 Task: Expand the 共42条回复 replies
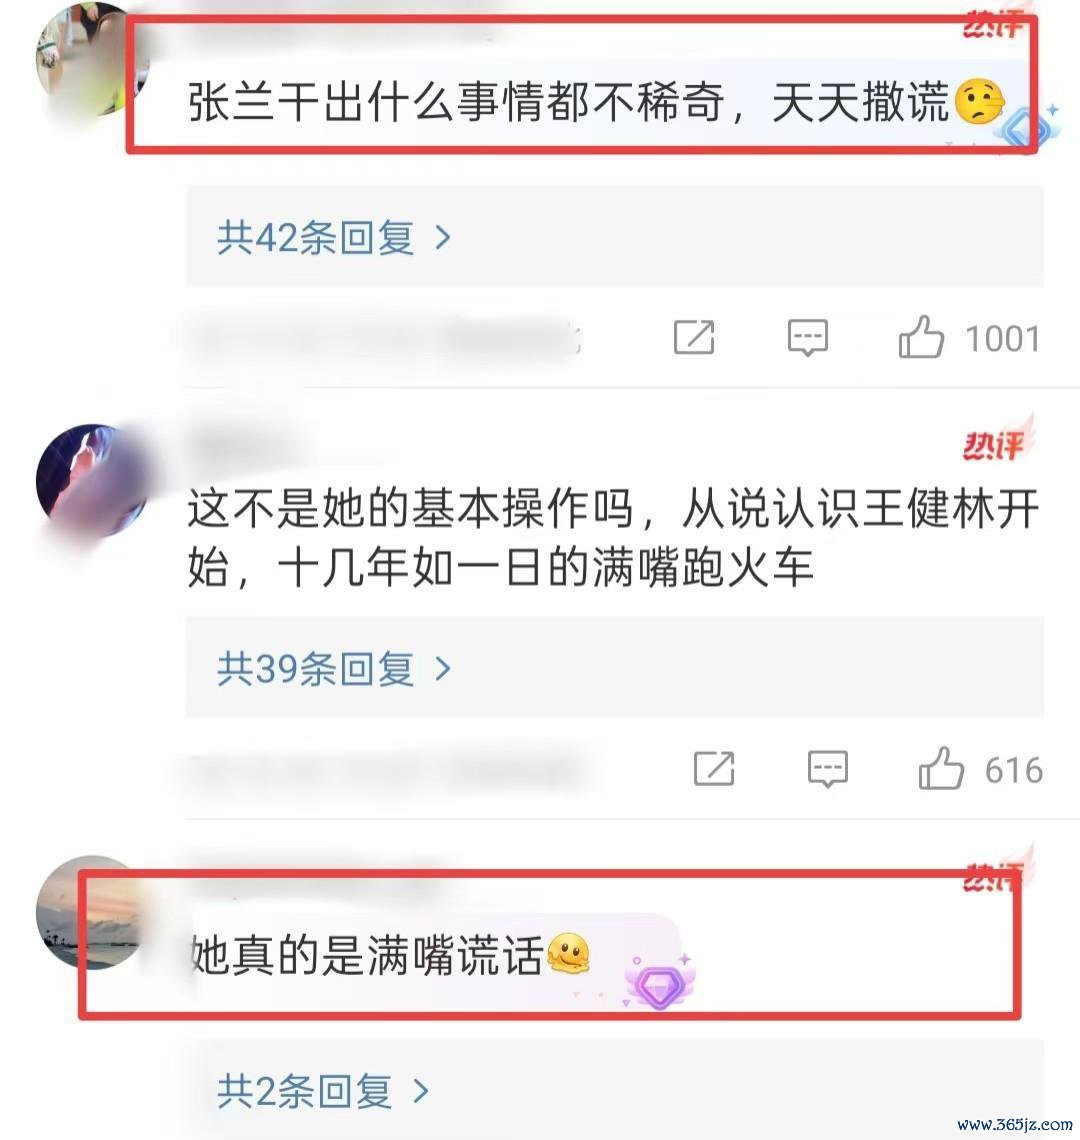334,237
